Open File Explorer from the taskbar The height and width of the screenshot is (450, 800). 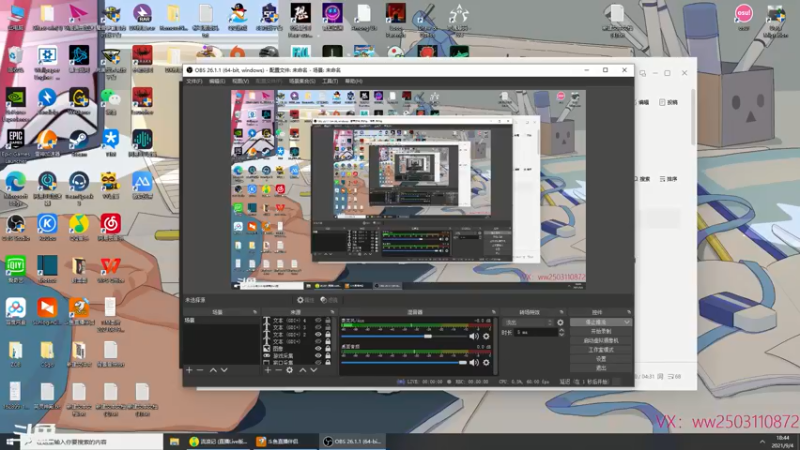click(174, 442)
